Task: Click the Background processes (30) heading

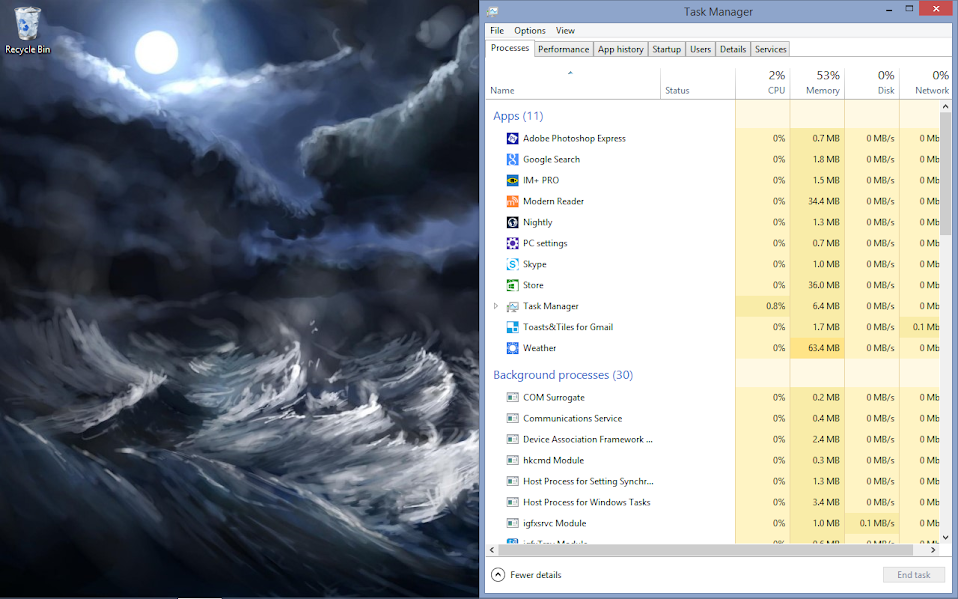Action: coord(563,375)
